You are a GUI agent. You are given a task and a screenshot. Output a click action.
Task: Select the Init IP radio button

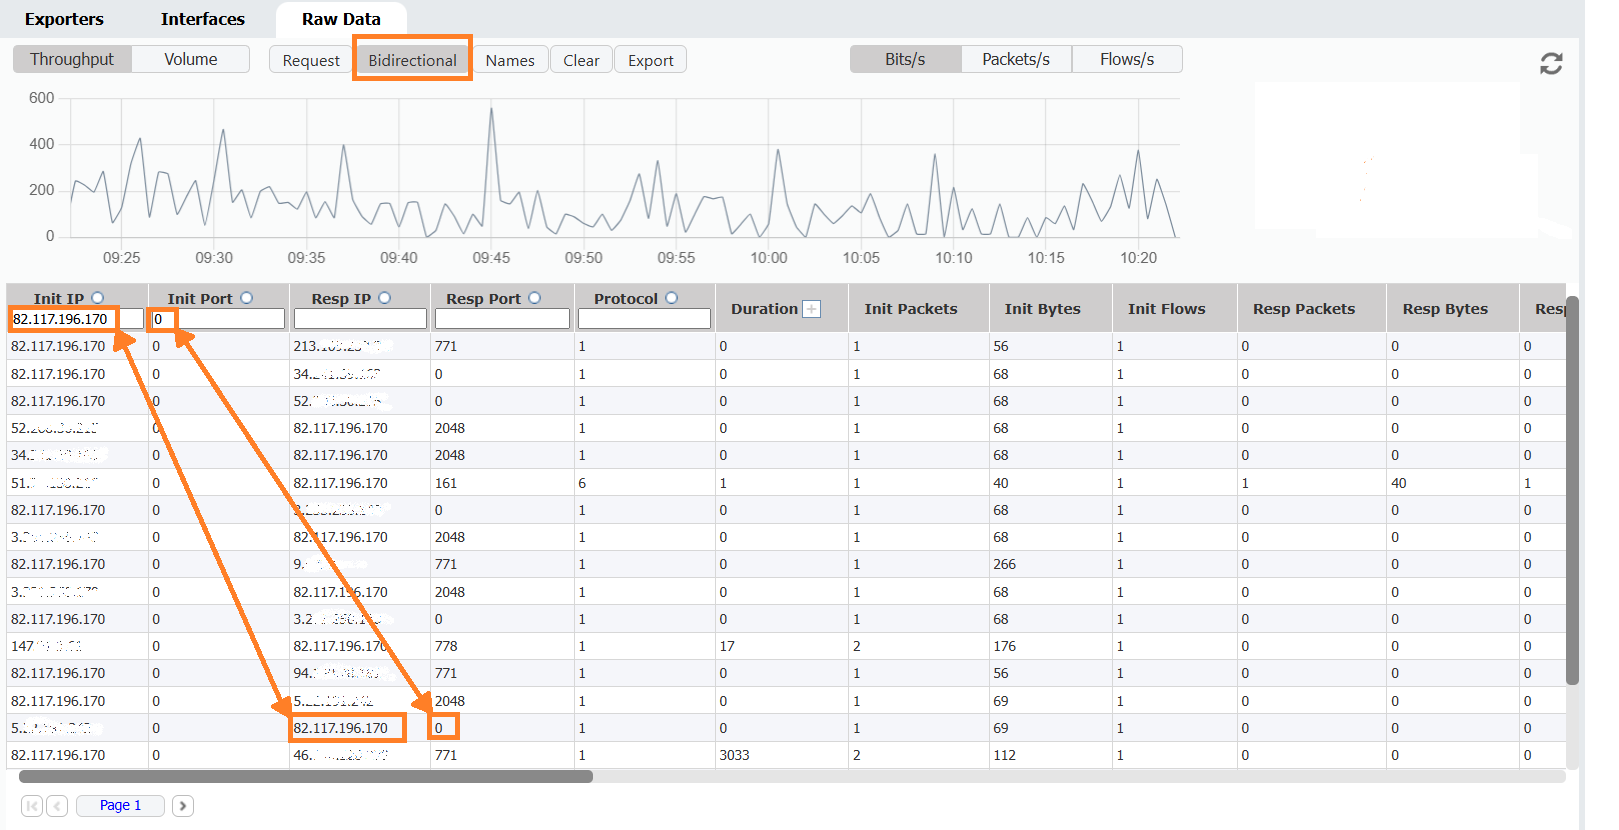tap(98, 298)
